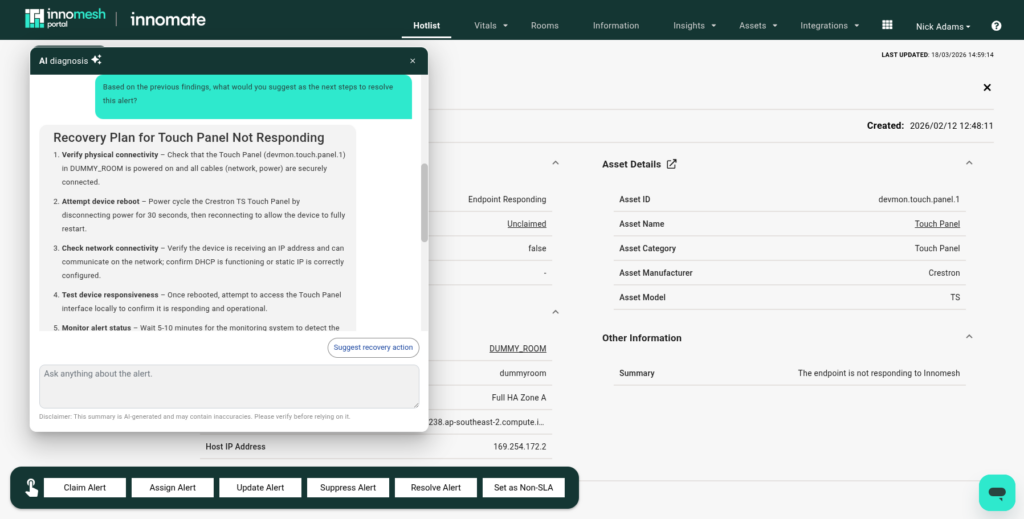Collapse the Other Information section
This screenshot has width=1024, height=519.
[968, 337]
